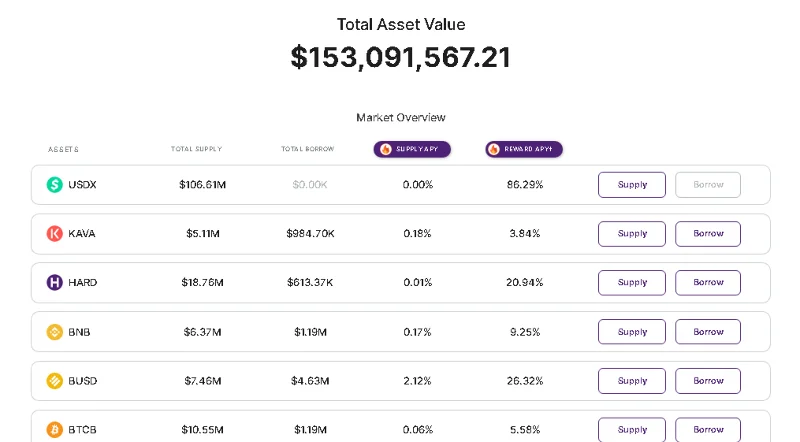Click the Assets column header

coord(63,150)
